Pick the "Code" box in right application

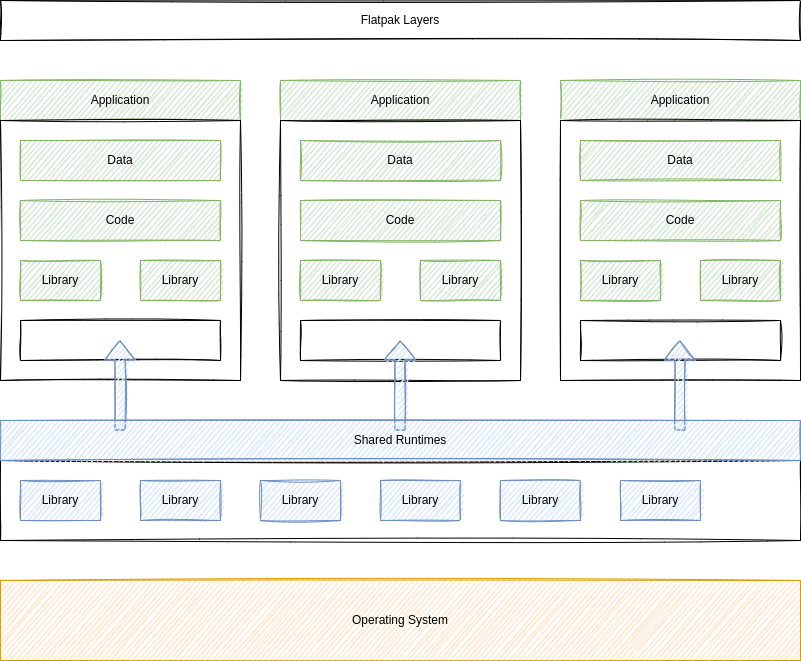click(x=680, y=220)
